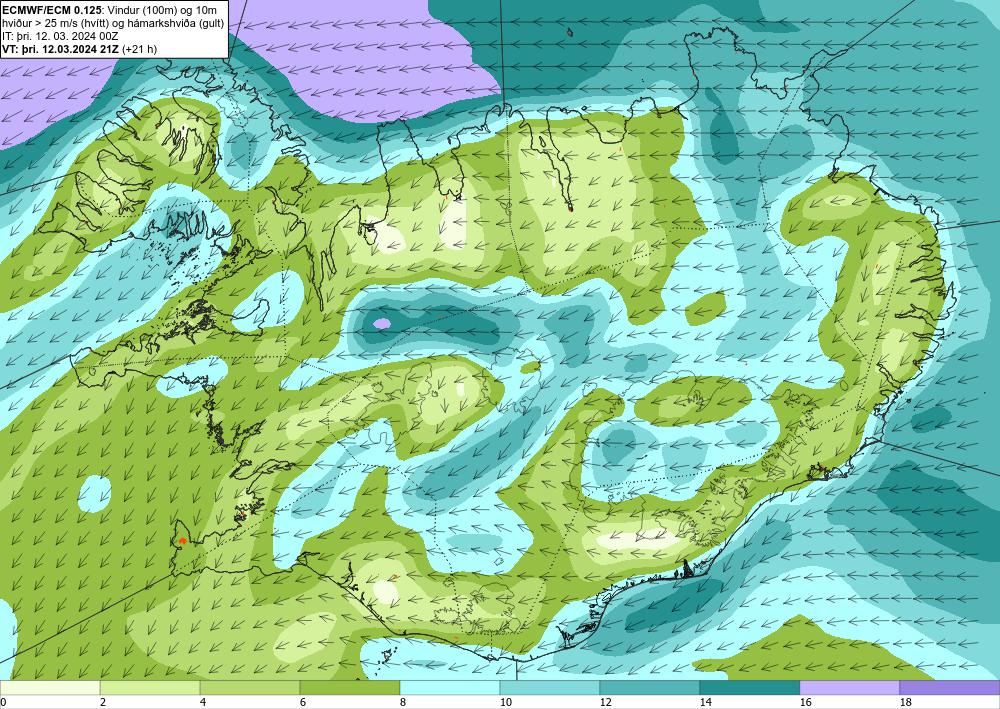Screen dimensions: 1000x709
Task: Click the light teal 10–12 m/s legend swatch
Action: tap(550, 688)
